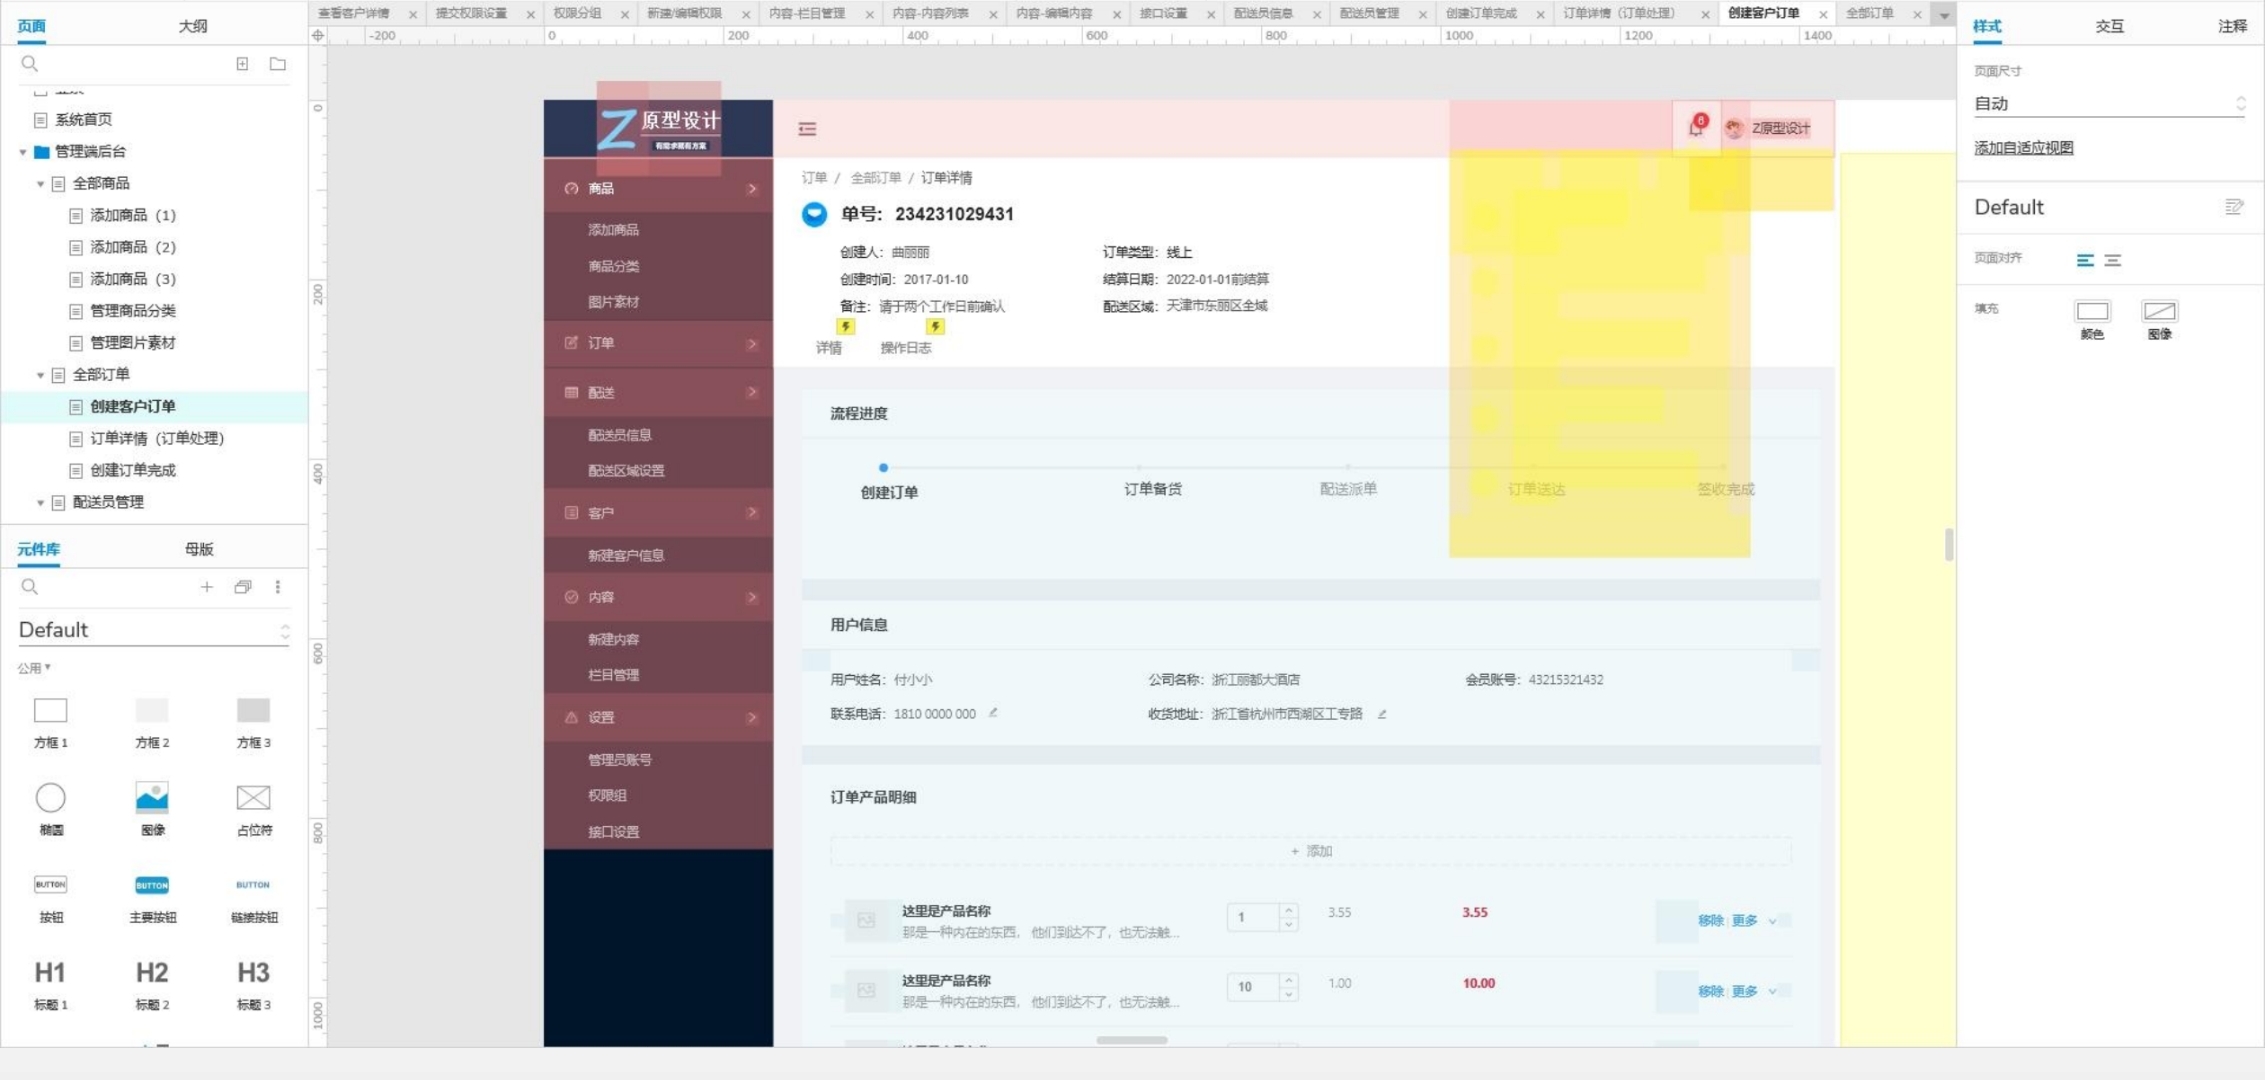Select the 方框 1 box widget

(51, 722)
